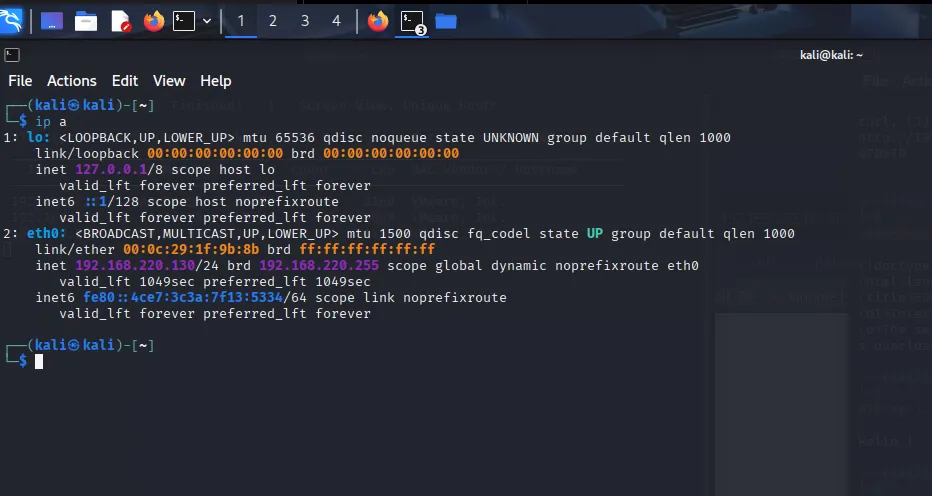Image resolution: width=932 pixels, height=496 pixels.
Task: Expand the terminal launcher dropdown arrow
Action: [x=207, y=21]
